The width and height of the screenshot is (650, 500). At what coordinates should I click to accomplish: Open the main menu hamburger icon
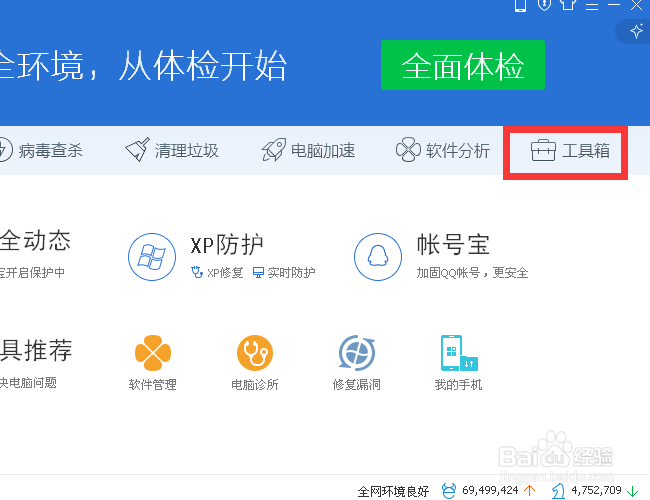(x=592, y=5)
